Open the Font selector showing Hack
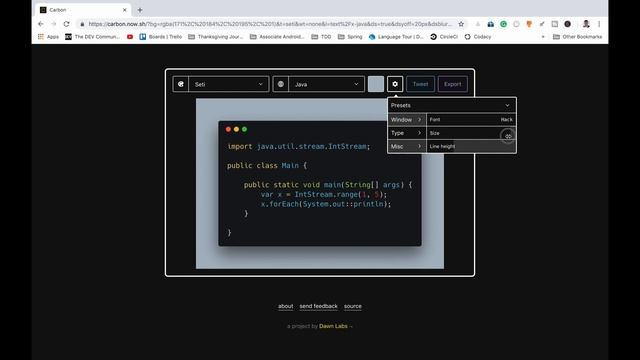The image size is (640, 360). pos(471,120)
